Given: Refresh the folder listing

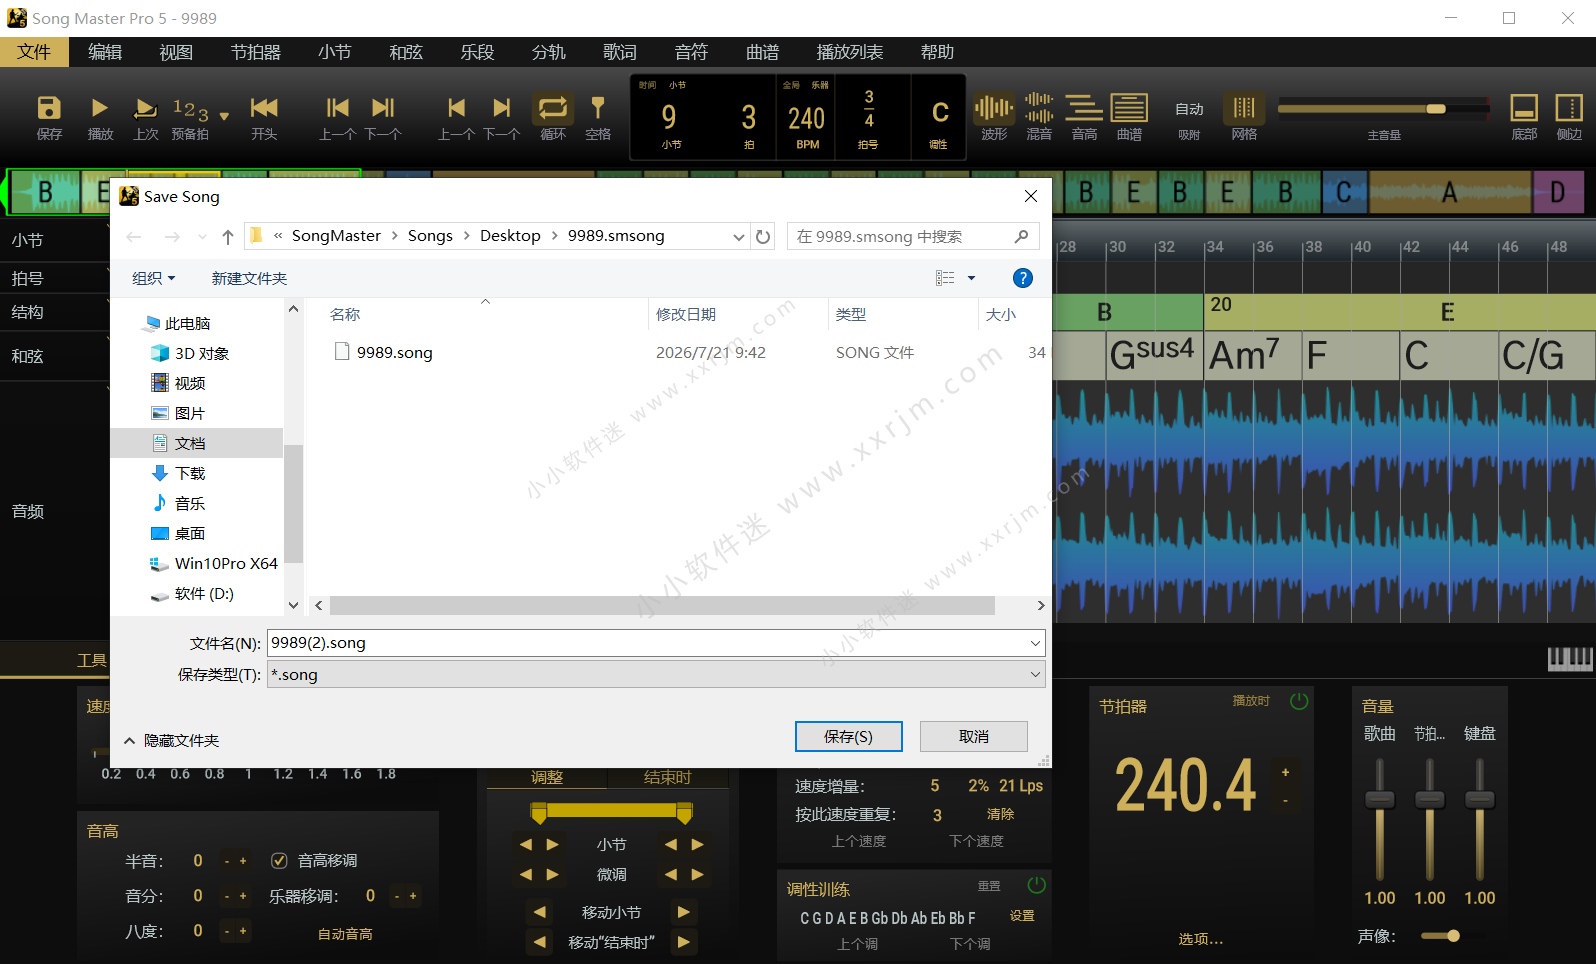Looking at the screenshot, I should 763,236.
